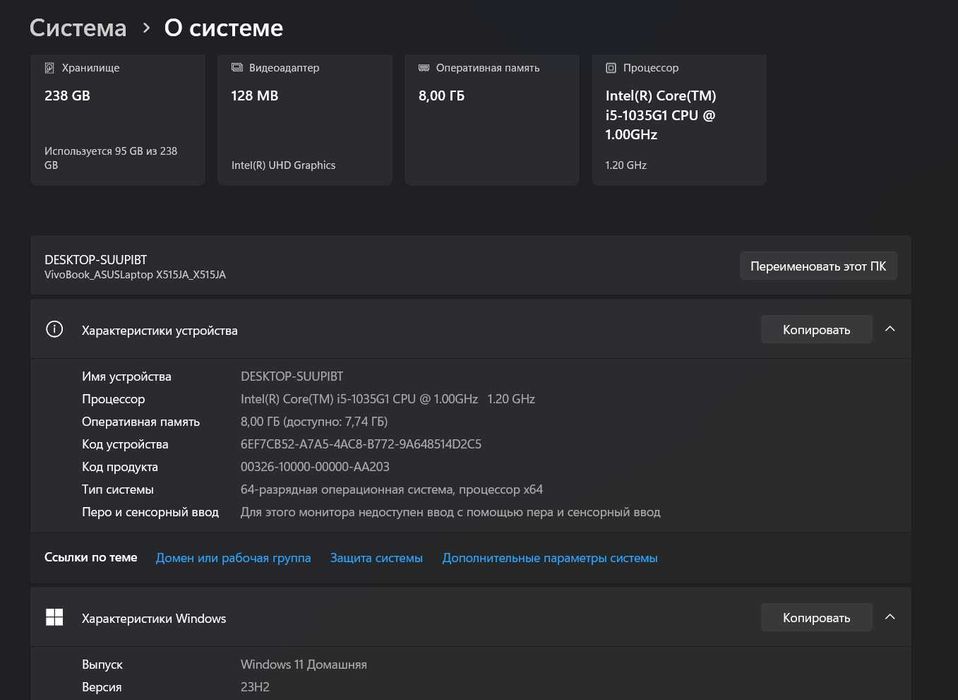Image resolution: width=958 pixels, height=700 pixels.
Task: Click the 1.20 GHz text in processor card
Action: pos(626,165)
